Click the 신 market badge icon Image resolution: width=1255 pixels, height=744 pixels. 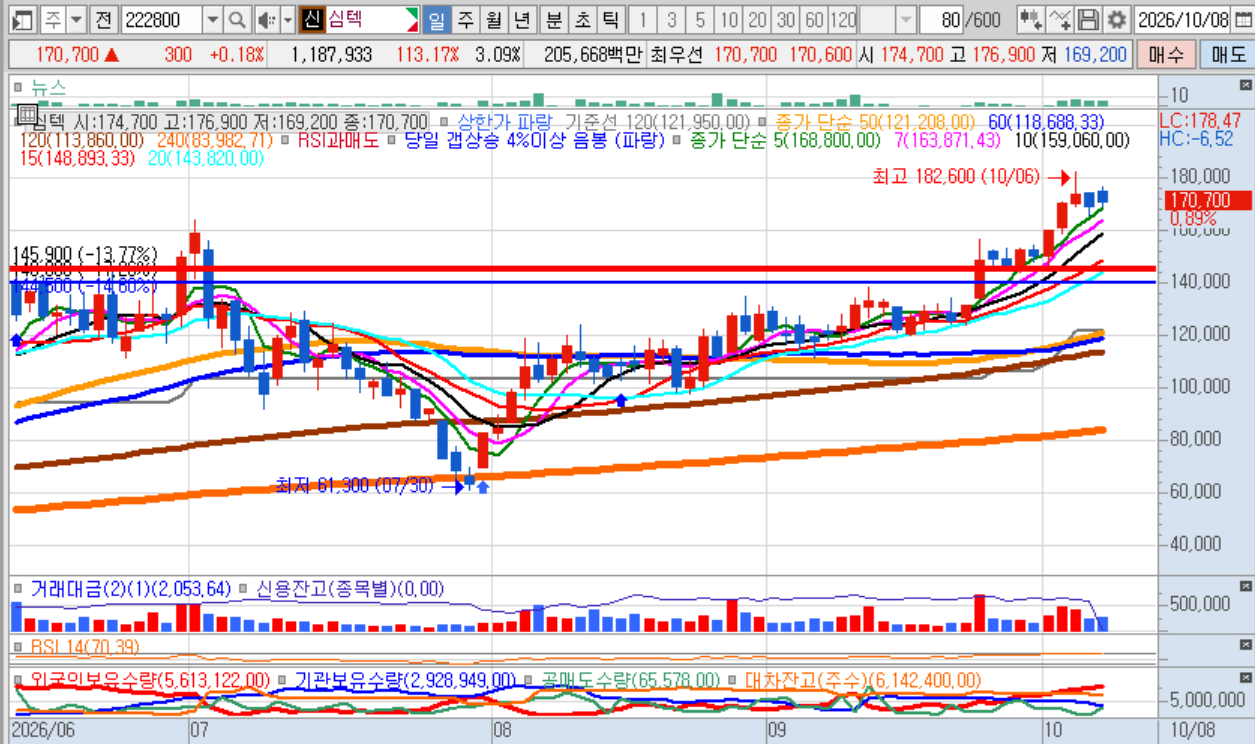tap(311, 19)
